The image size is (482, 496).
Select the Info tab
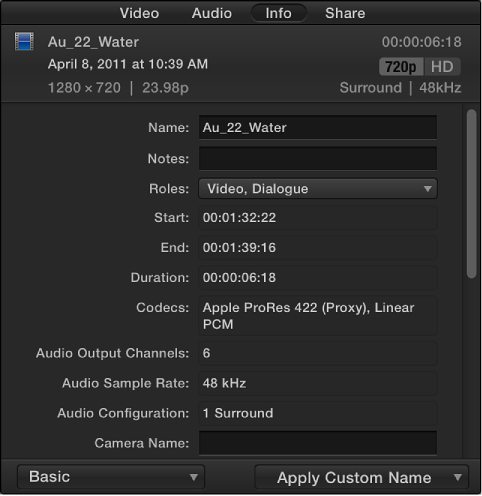click(279, 13)
